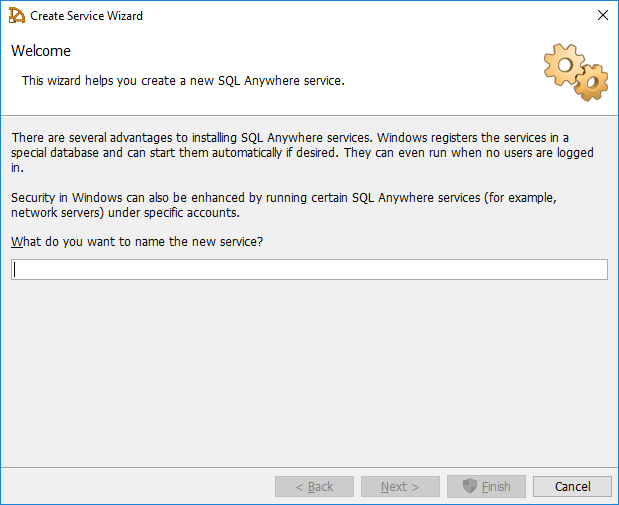The height and width of the screenshot is (505, 619).
Task: Go forward with the Next > button
Action: (x=400, y=487)
